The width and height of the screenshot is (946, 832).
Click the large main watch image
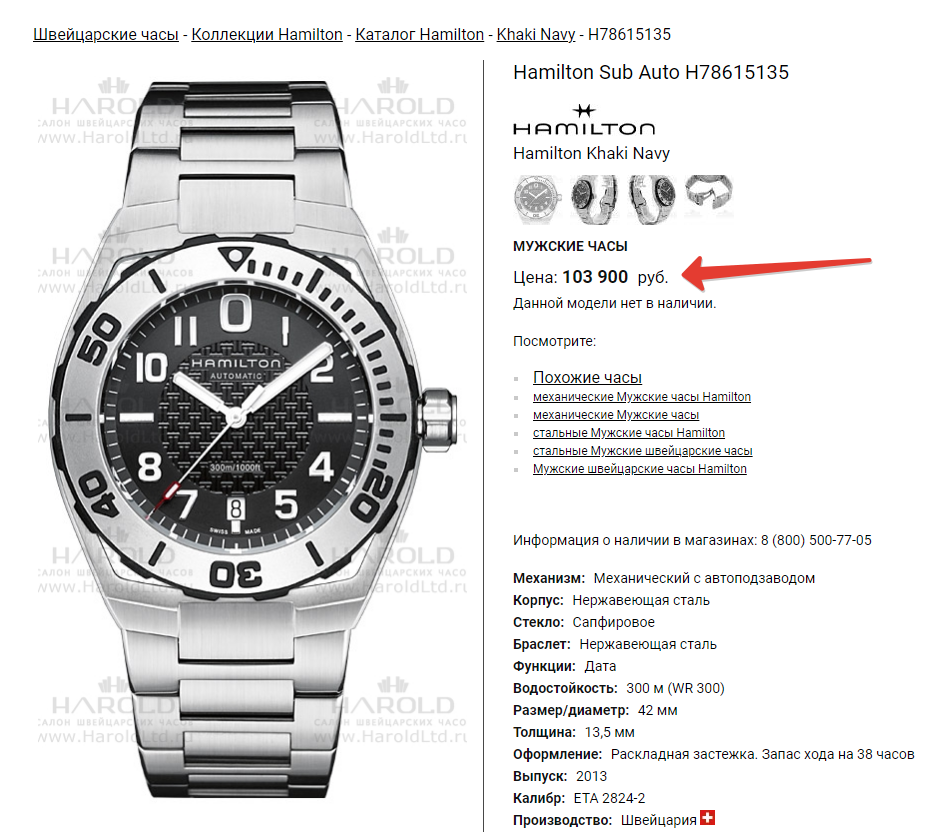[x=253, y=439]
